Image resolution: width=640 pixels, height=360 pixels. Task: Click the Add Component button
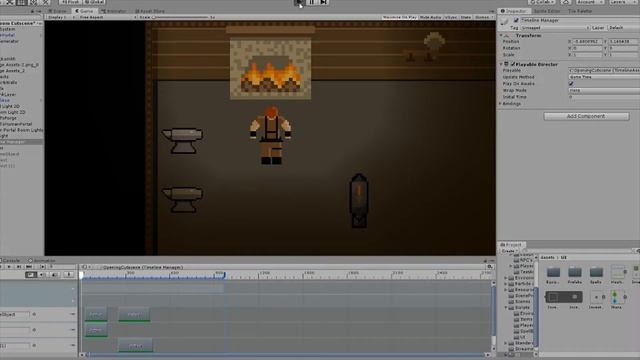[x=586, y=116]
